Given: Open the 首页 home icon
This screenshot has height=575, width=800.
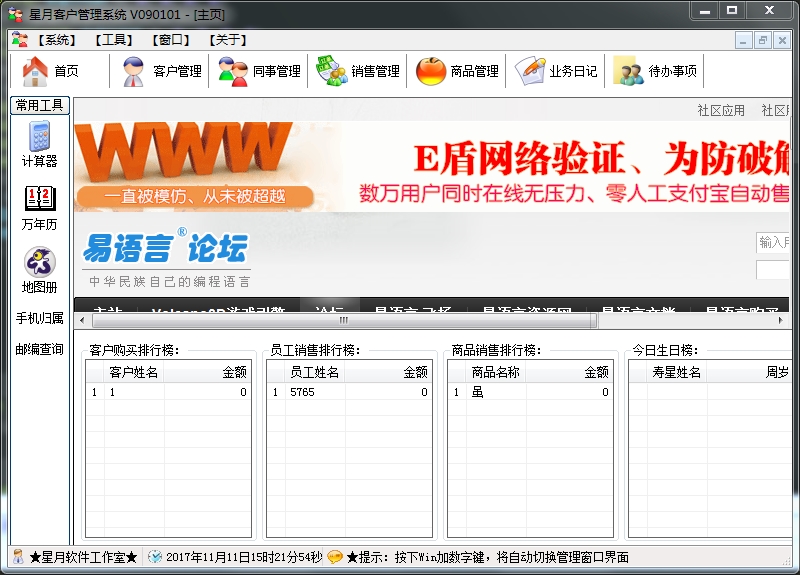Looking at the screenshot, I should click(x=35, y=71).
